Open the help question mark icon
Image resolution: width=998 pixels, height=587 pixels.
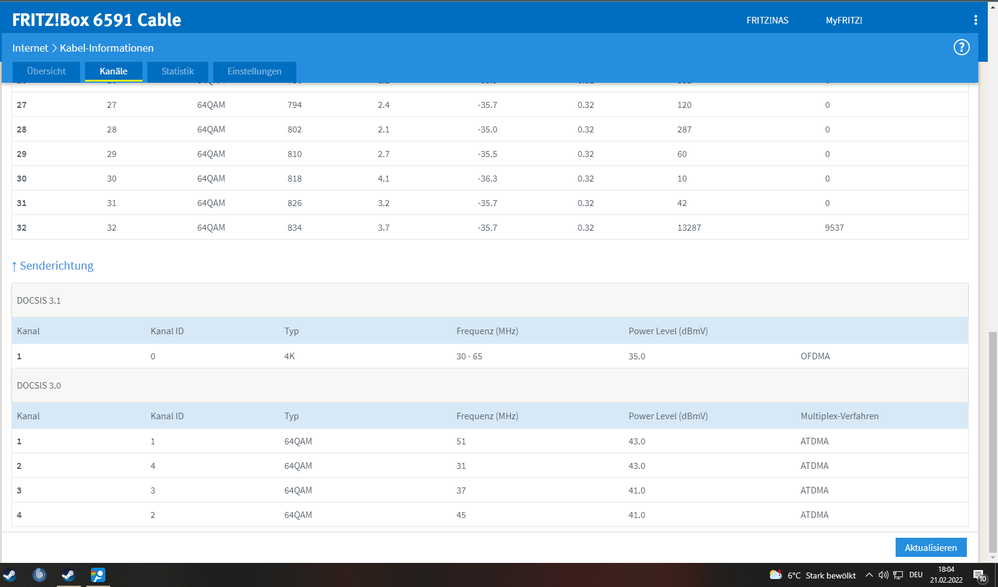pyautogui.click(x=962, y=48)
